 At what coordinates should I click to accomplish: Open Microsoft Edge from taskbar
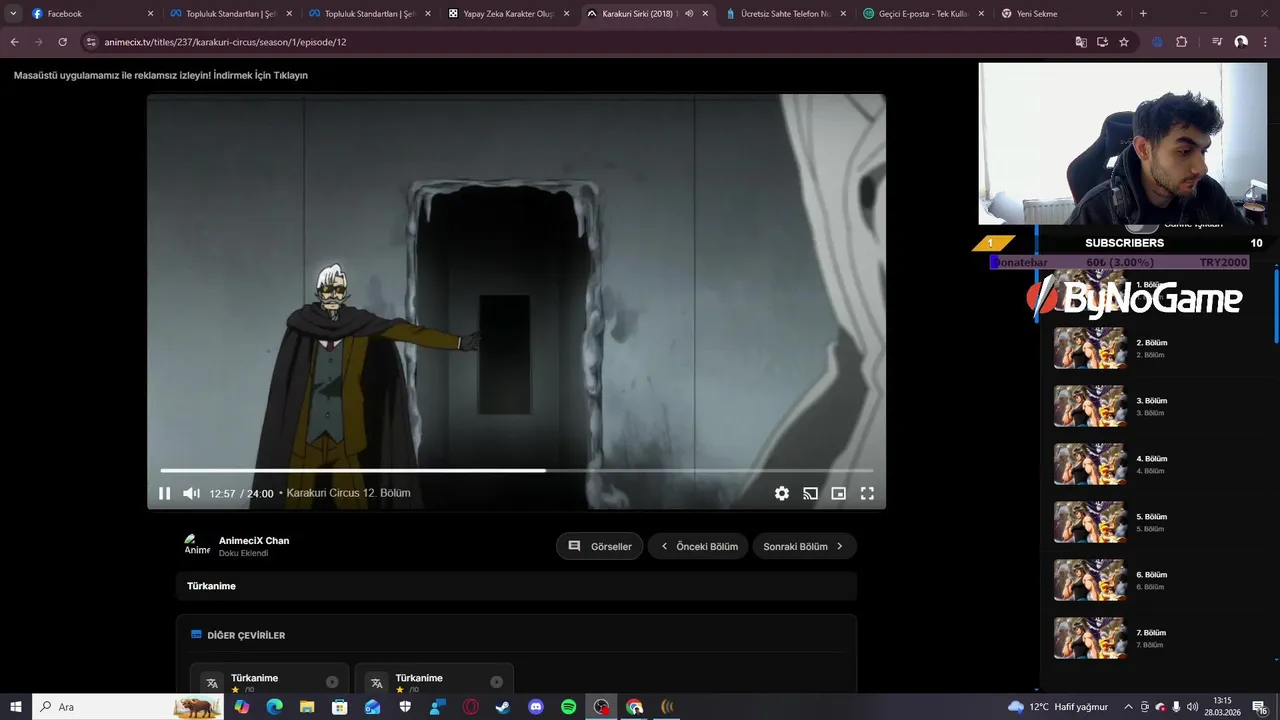click(274, 707)
